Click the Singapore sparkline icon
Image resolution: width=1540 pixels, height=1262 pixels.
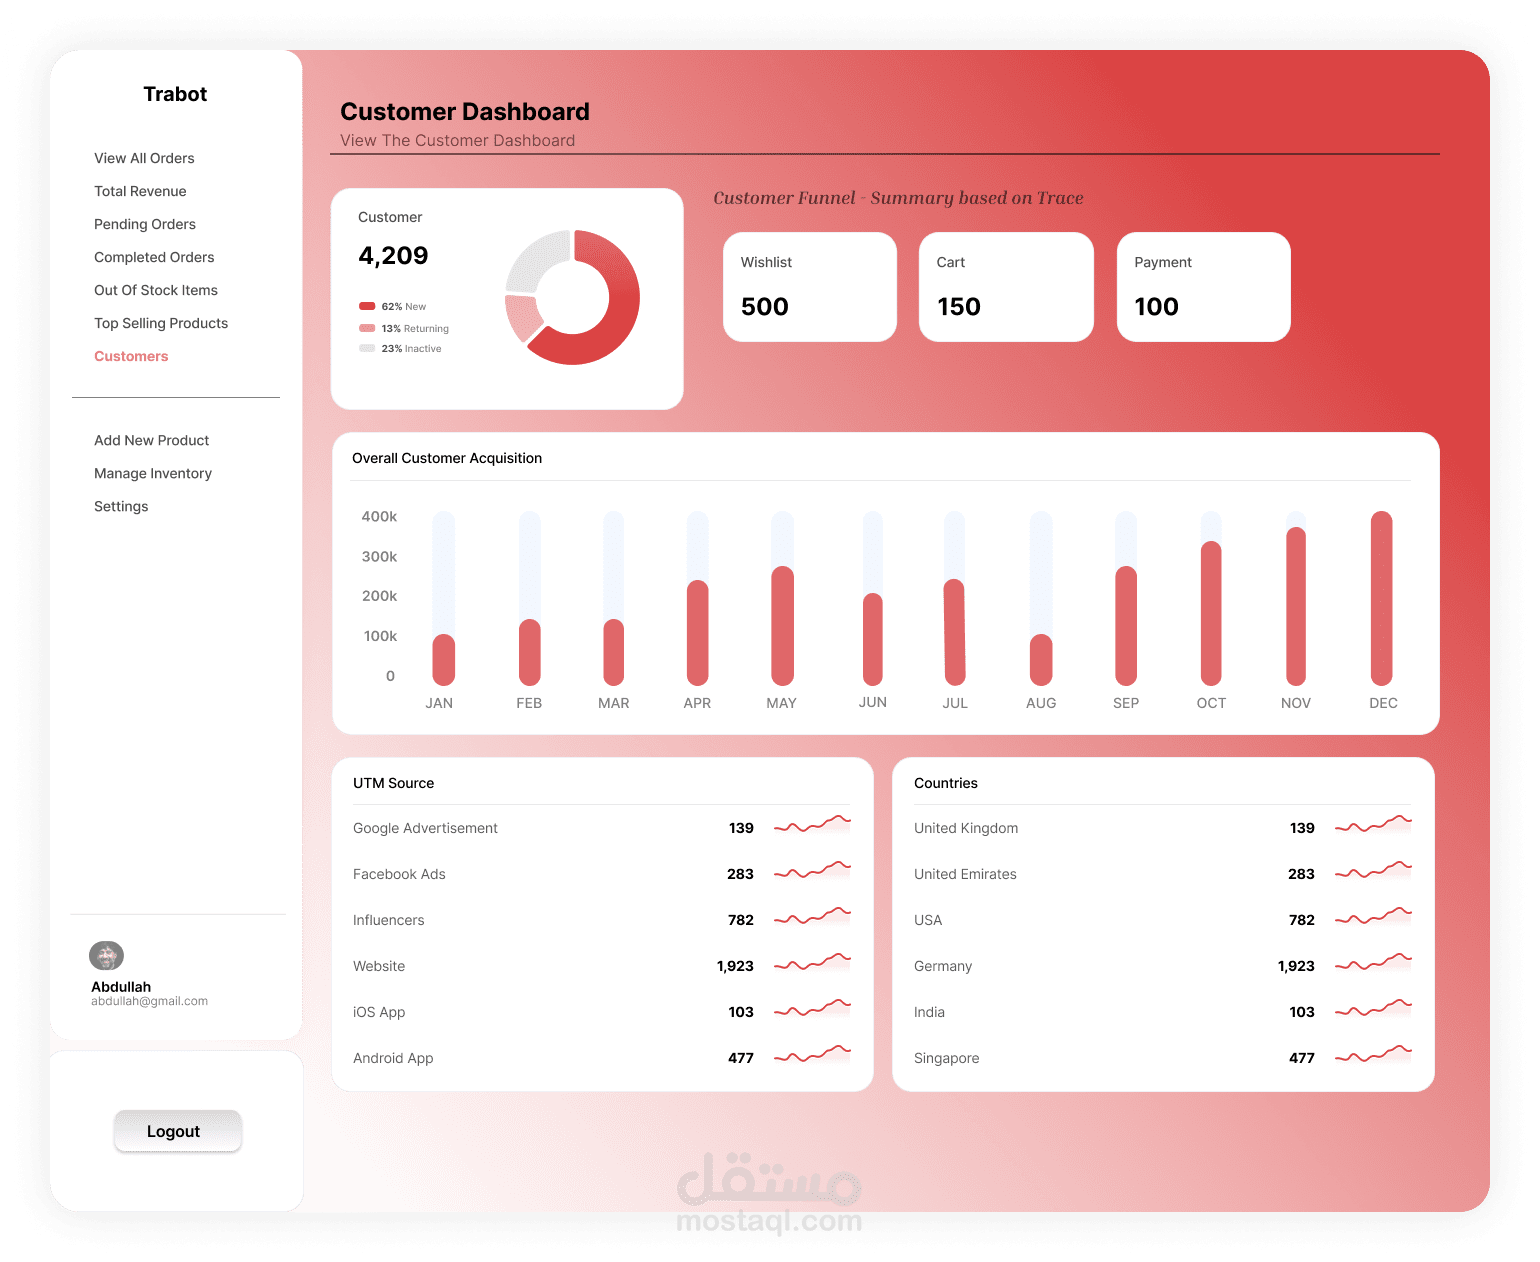pos(1373,1055)
